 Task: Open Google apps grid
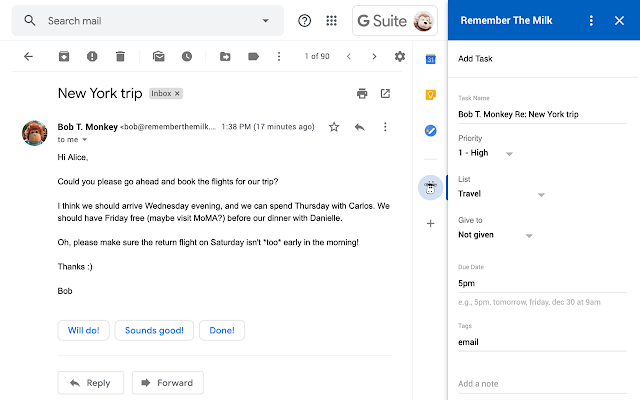pyautogui.click(x=331, y=20)
